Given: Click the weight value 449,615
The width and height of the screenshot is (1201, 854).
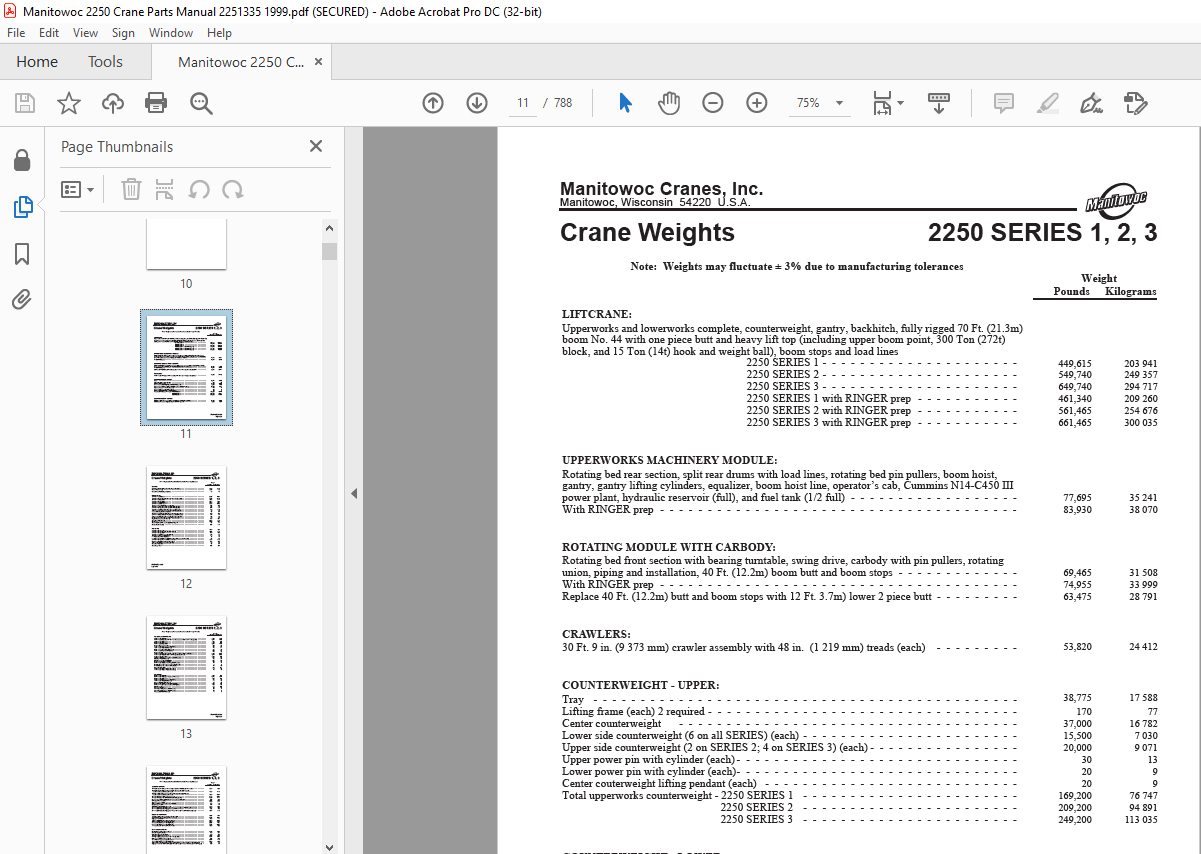Looking at the screenshot, I should [1074, 363].
